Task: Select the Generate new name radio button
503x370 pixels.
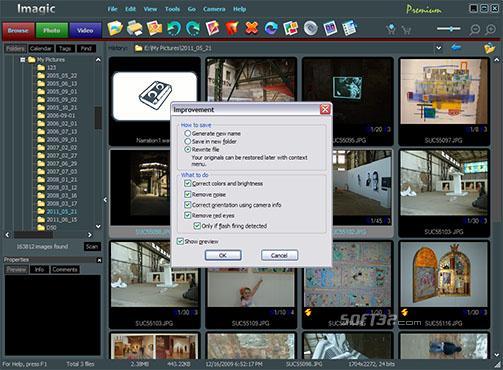Action: (188, 133)
